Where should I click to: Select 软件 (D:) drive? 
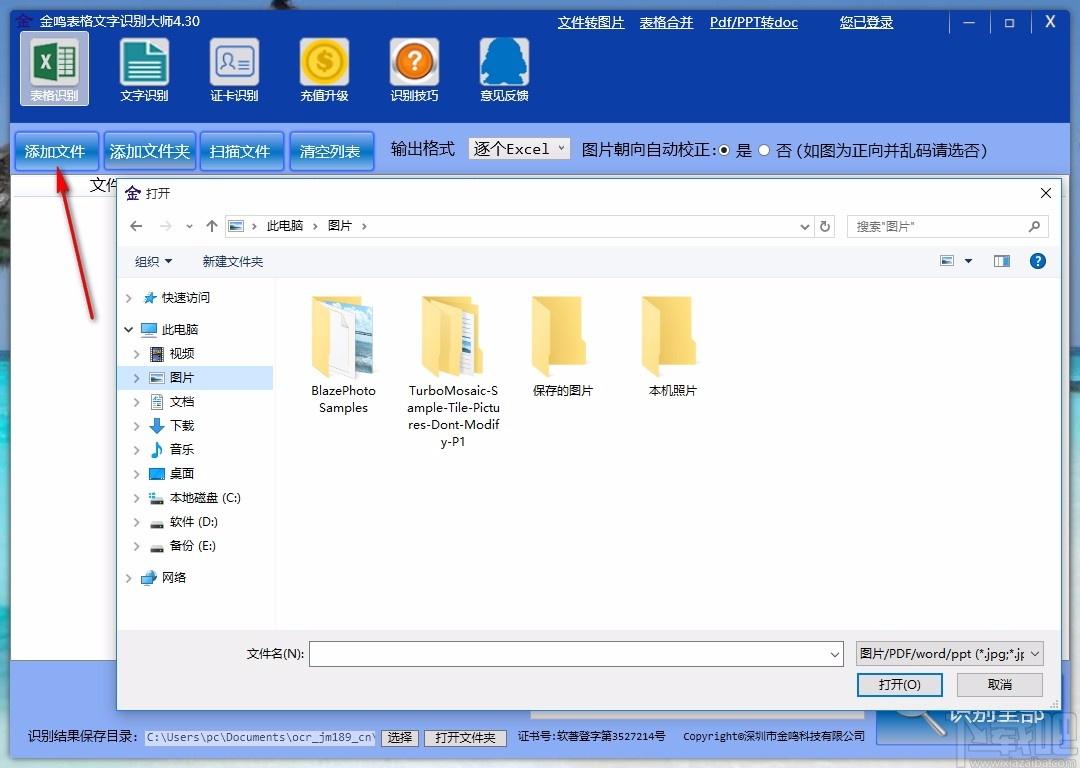[x=194, y=521]
